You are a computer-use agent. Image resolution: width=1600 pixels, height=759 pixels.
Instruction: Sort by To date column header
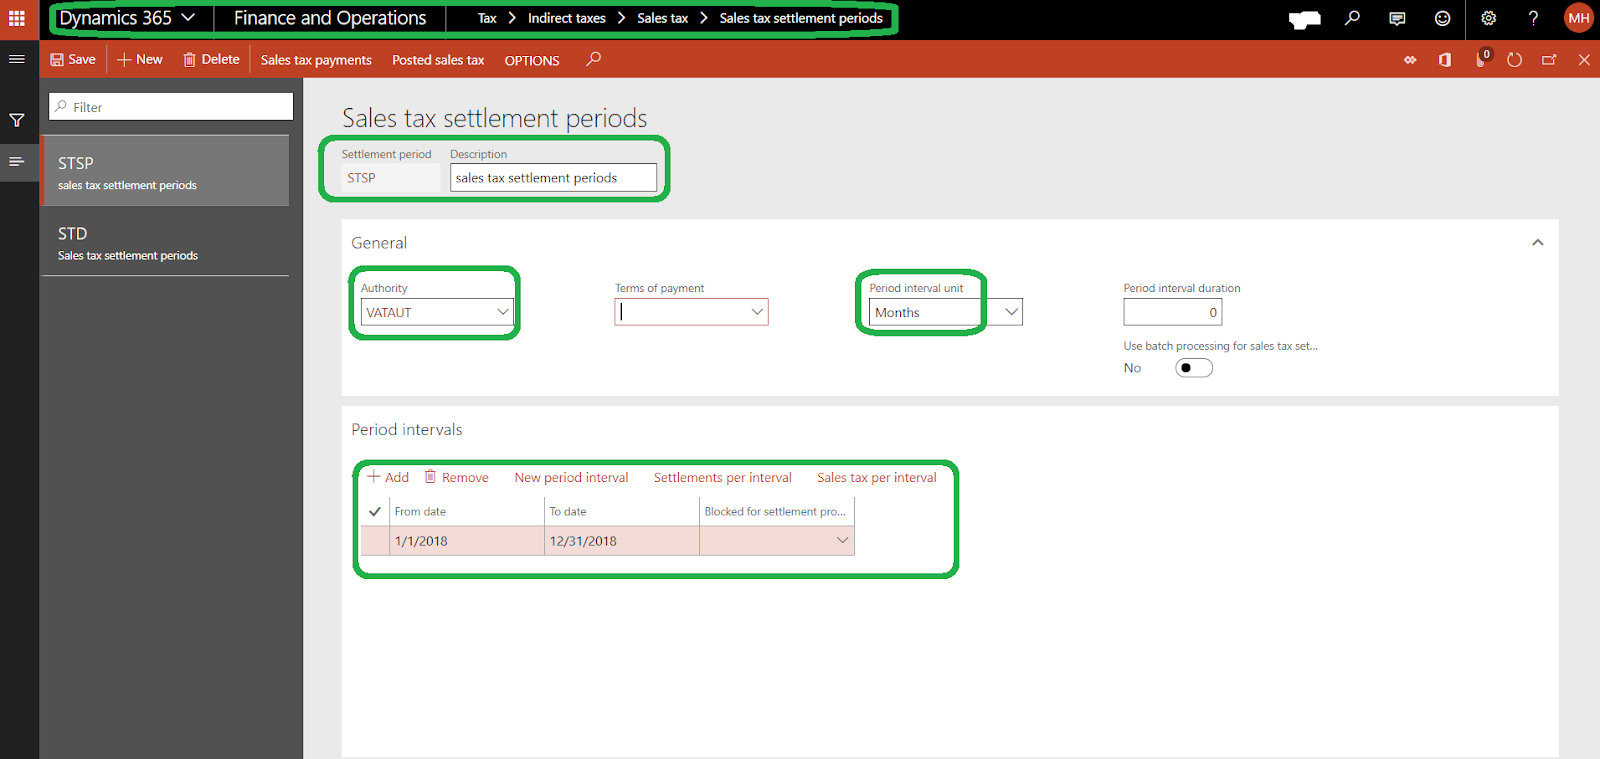pos(622,511)
